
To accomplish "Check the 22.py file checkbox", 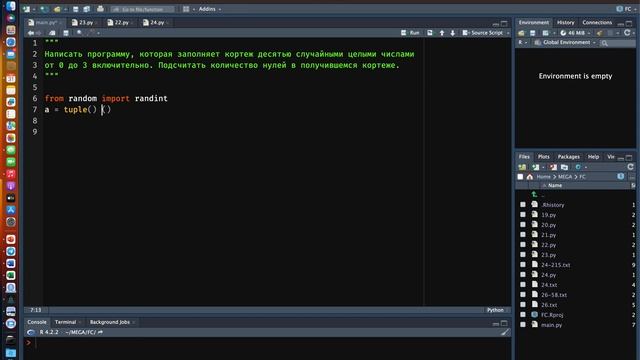I will tap(523, 244).
